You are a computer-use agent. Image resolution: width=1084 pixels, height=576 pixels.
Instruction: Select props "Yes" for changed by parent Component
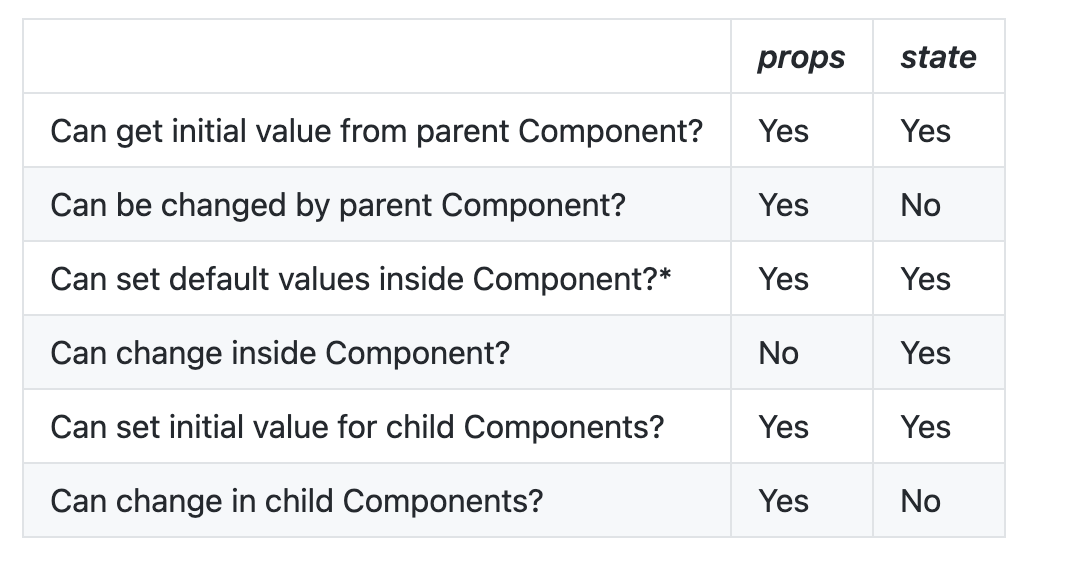click(783, 205)
